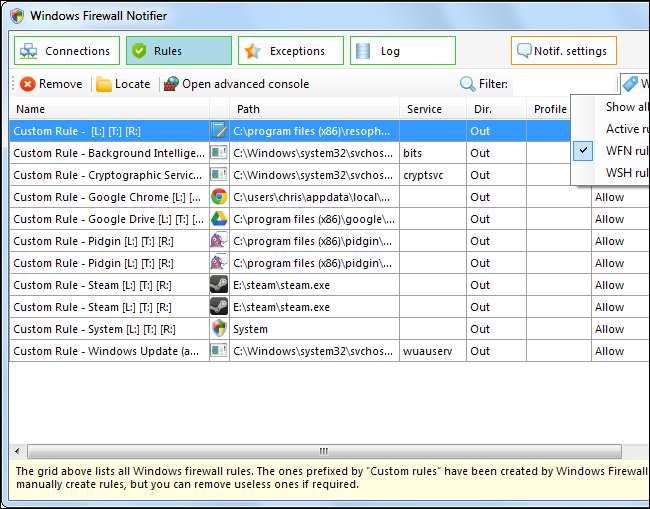Click the first Steam icon in the rules list

pyautogui.click(x=218, y=284)
